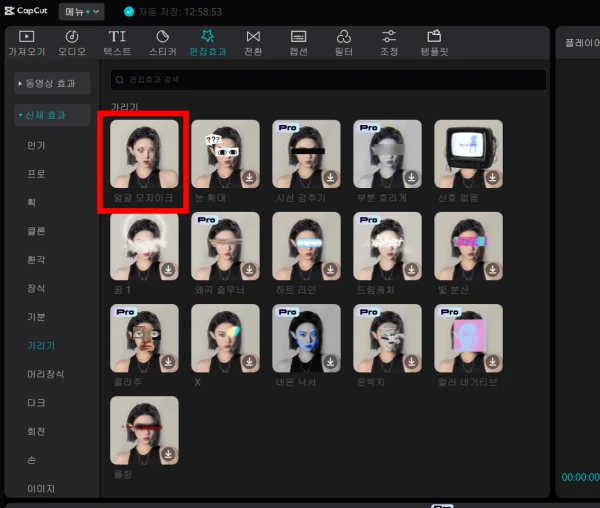Viewport: 600px width, 508px height.
Task: Open the 캡션 captions tab
Action: click(298, 43)
